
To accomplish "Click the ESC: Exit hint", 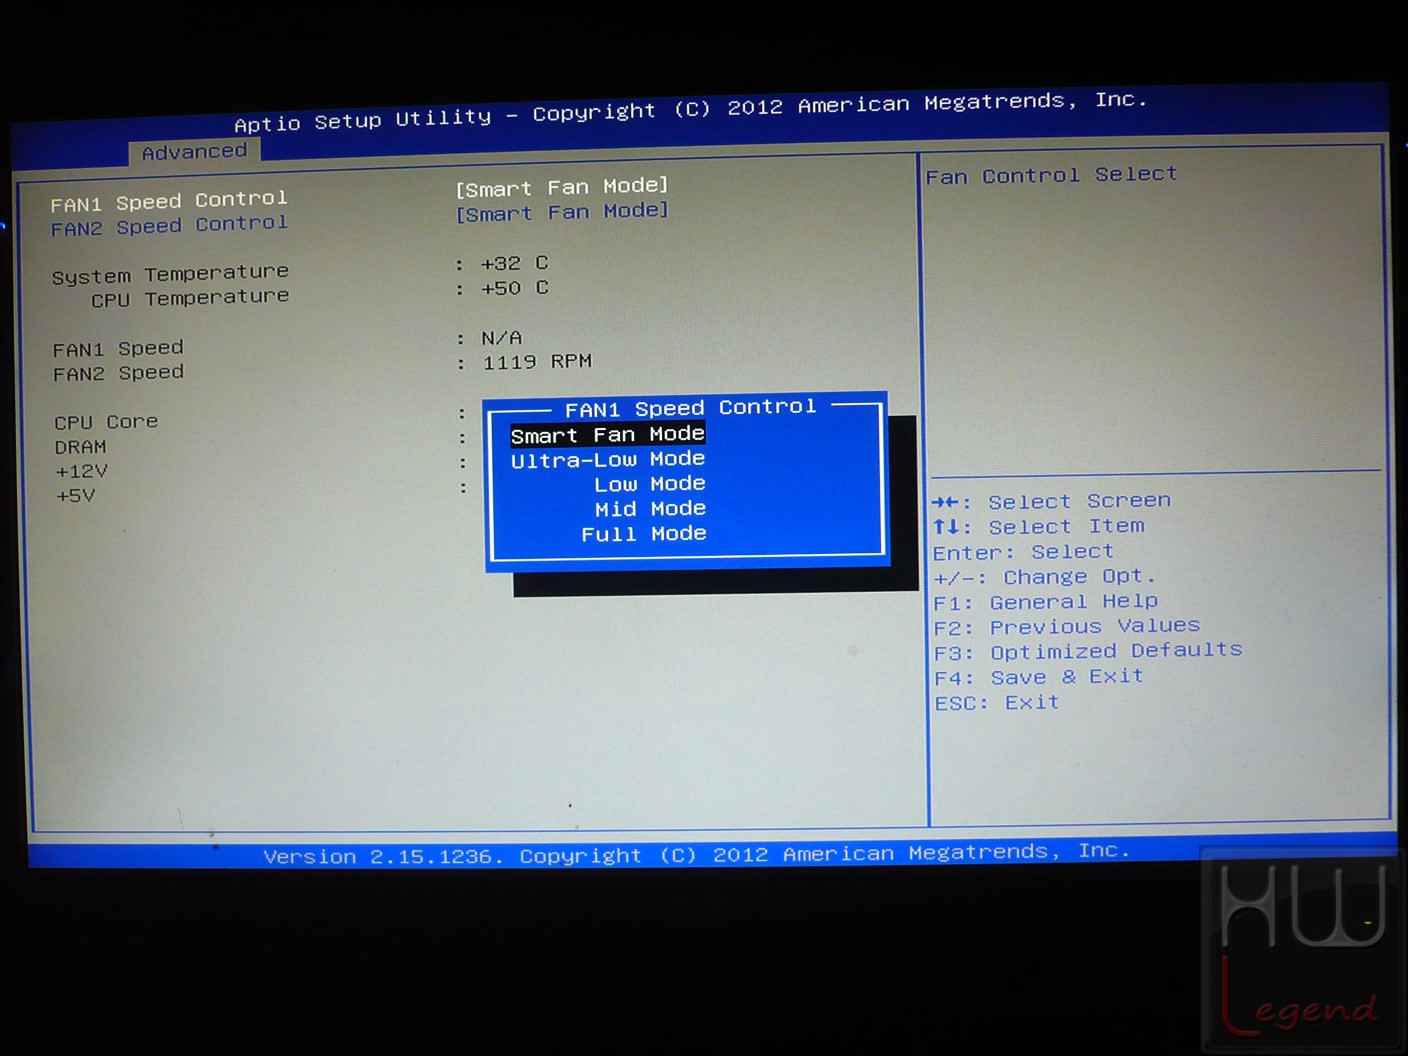I will [x=997, y=703].
